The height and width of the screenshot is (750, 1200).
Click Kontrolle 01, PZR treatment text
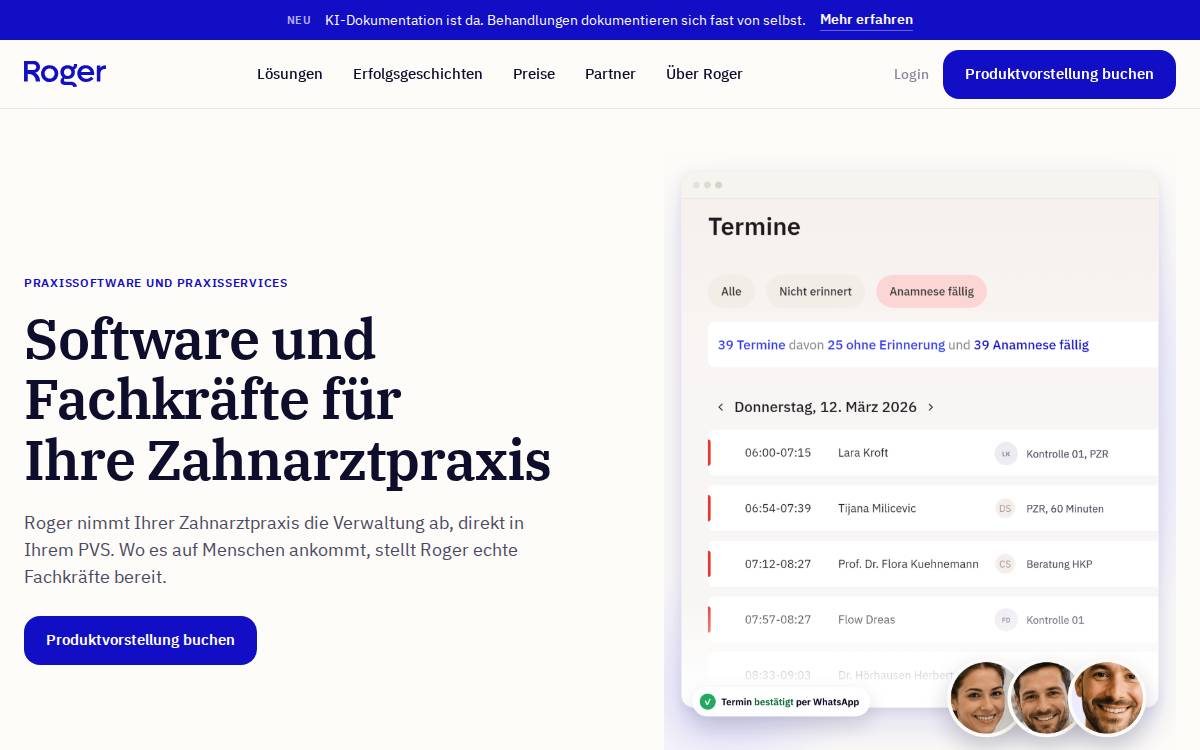[x=1067, y=454]
